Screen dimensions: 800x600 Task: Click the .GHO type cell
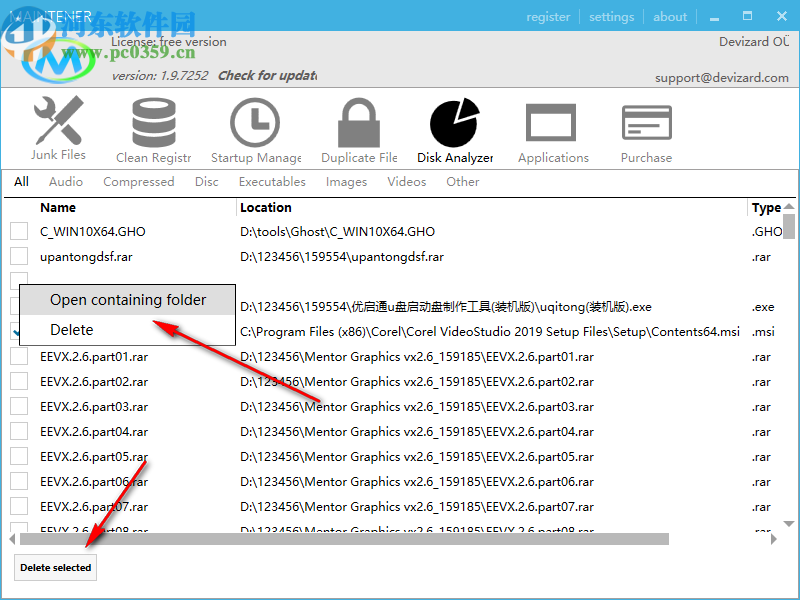tap(767, 232)
